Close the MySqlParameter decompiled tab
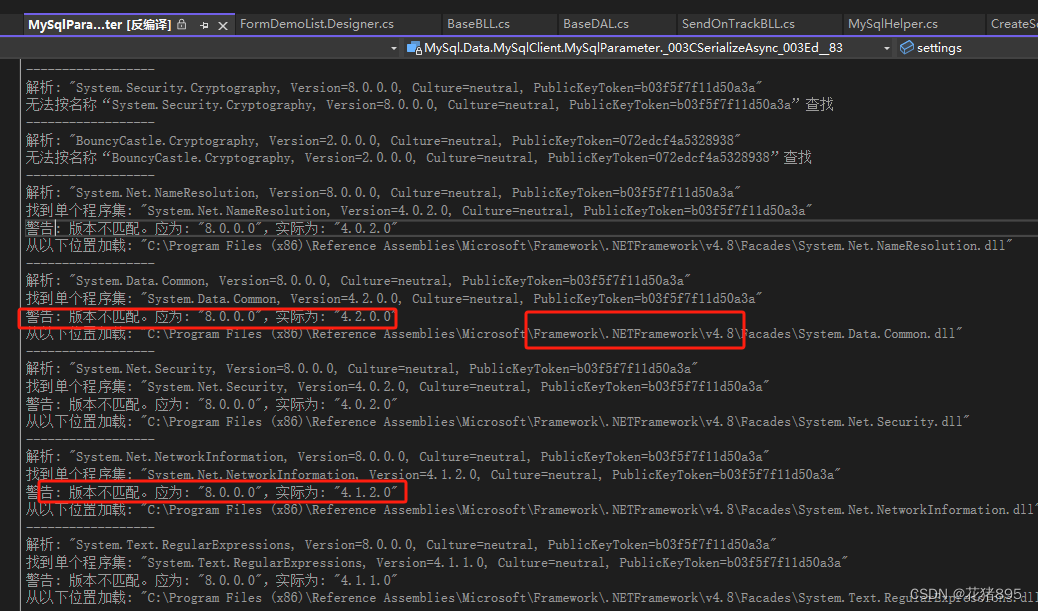Screen dimensions: 1038x611 pos(222,24)
